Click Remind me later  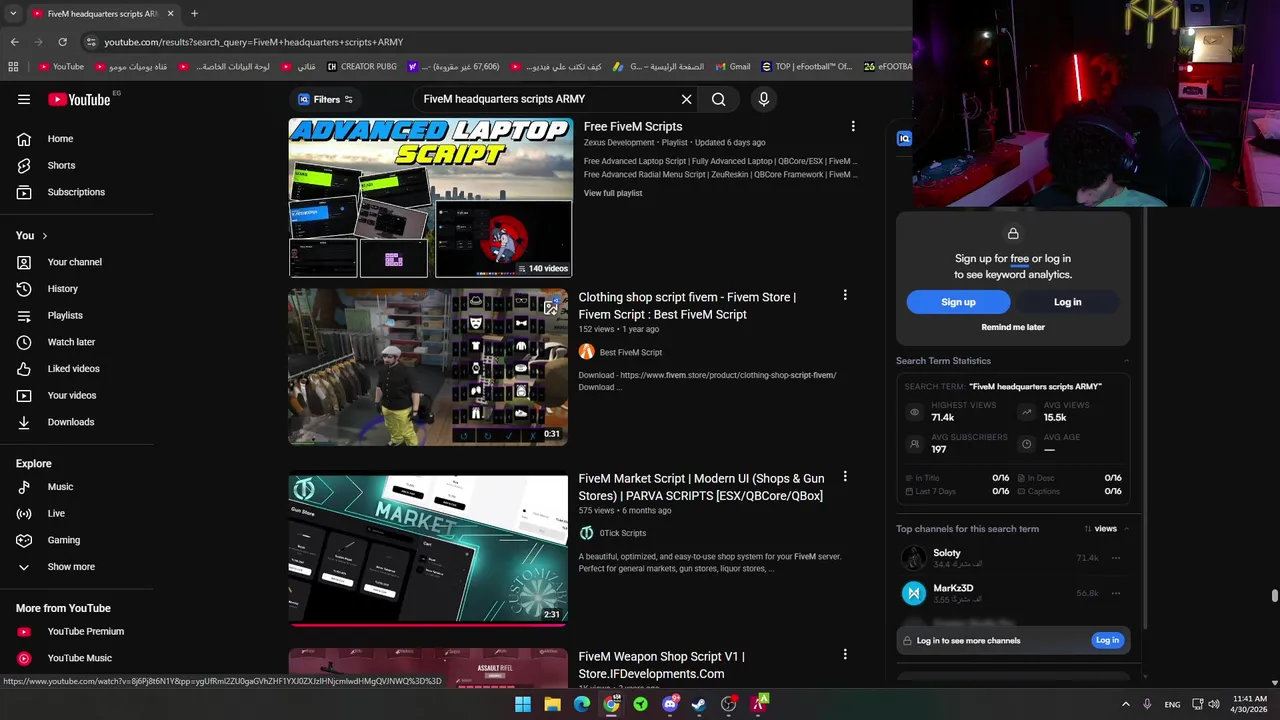(1013, 327)
